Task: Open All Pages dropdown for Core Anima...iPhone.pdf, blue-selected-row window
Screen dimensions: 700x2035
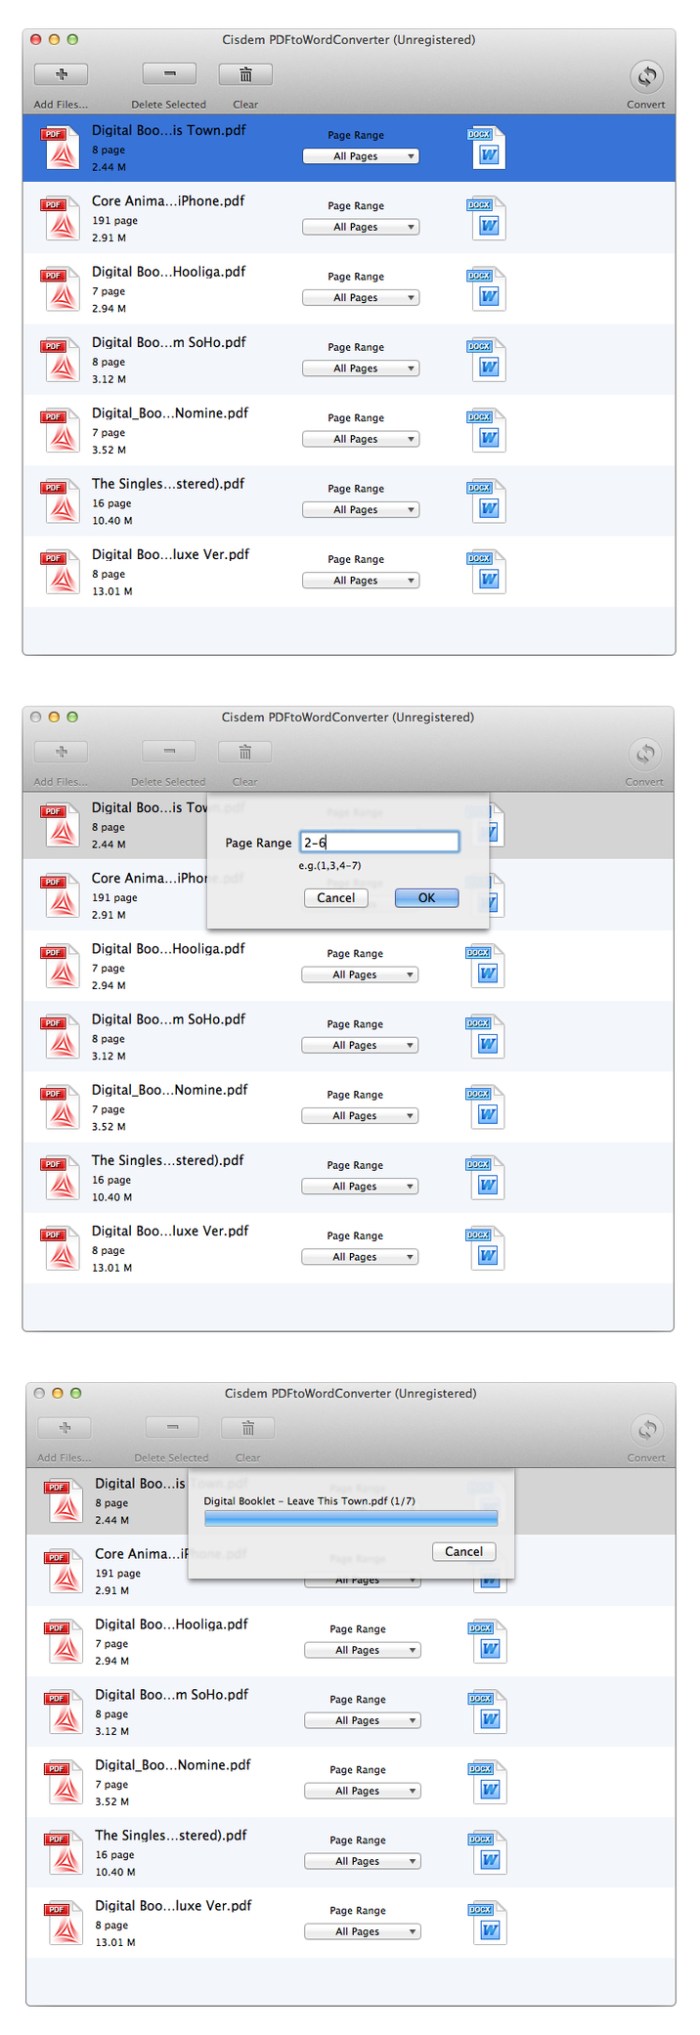Action: [361, 227]
